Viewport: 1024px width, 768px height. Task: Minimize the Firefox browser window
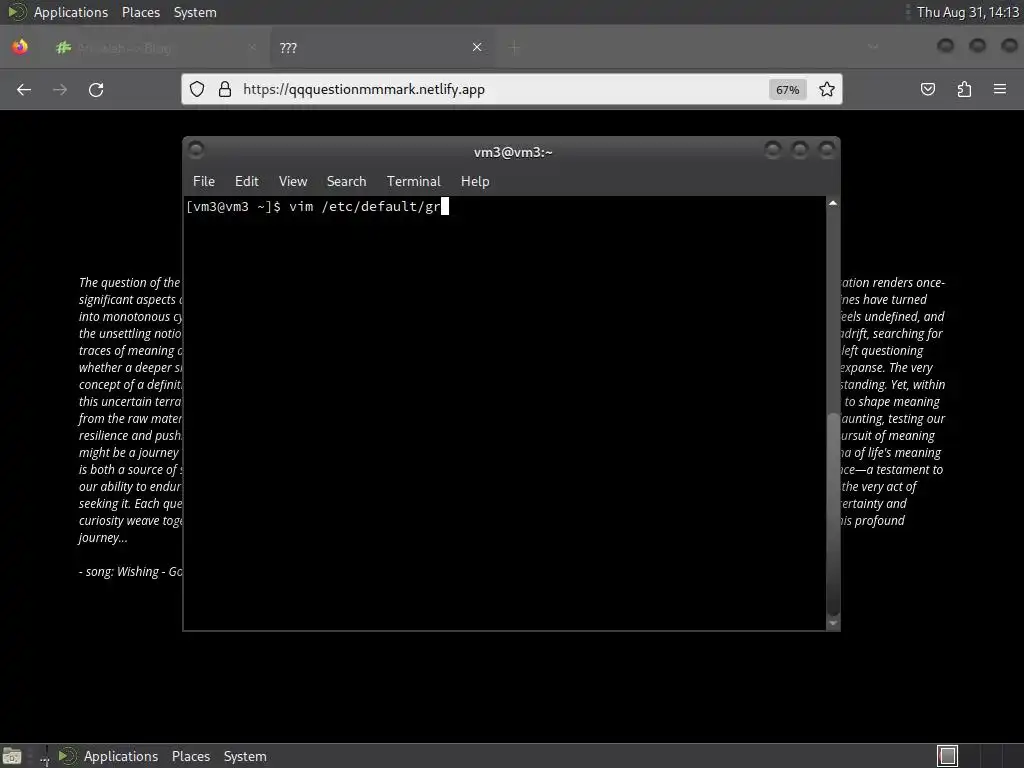click(945, 45)
